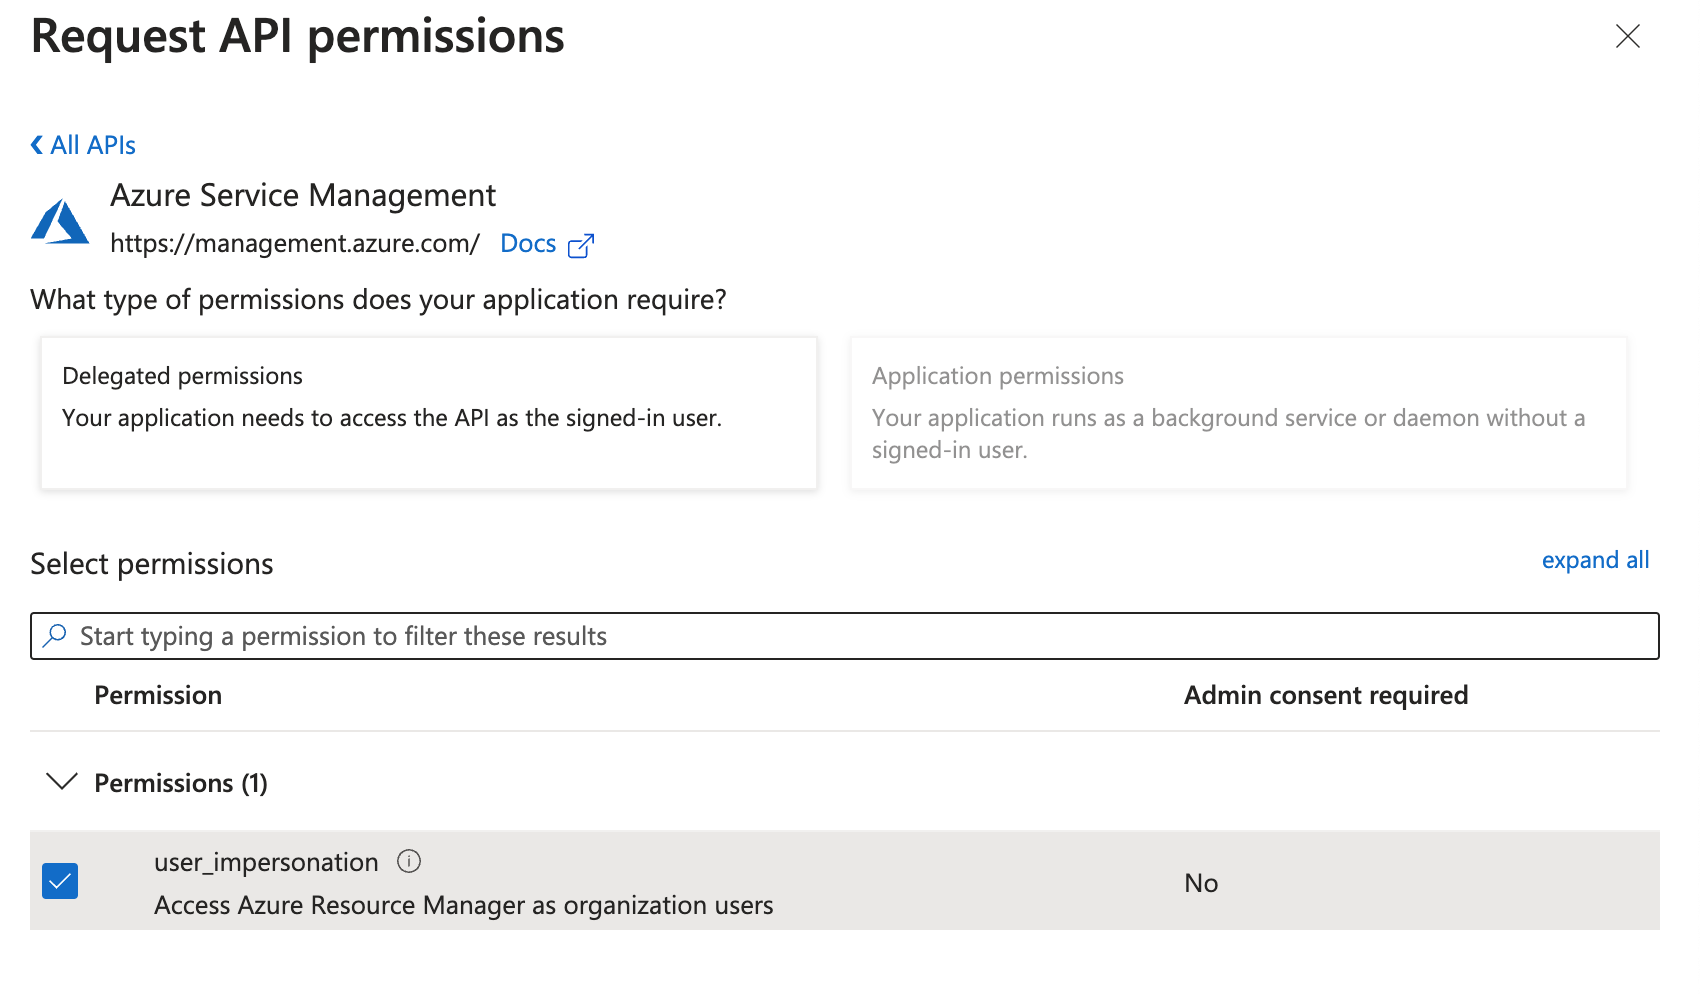Click the management.azure.com URL text
Screen dimensions: 1700x994
pos(295,244)
